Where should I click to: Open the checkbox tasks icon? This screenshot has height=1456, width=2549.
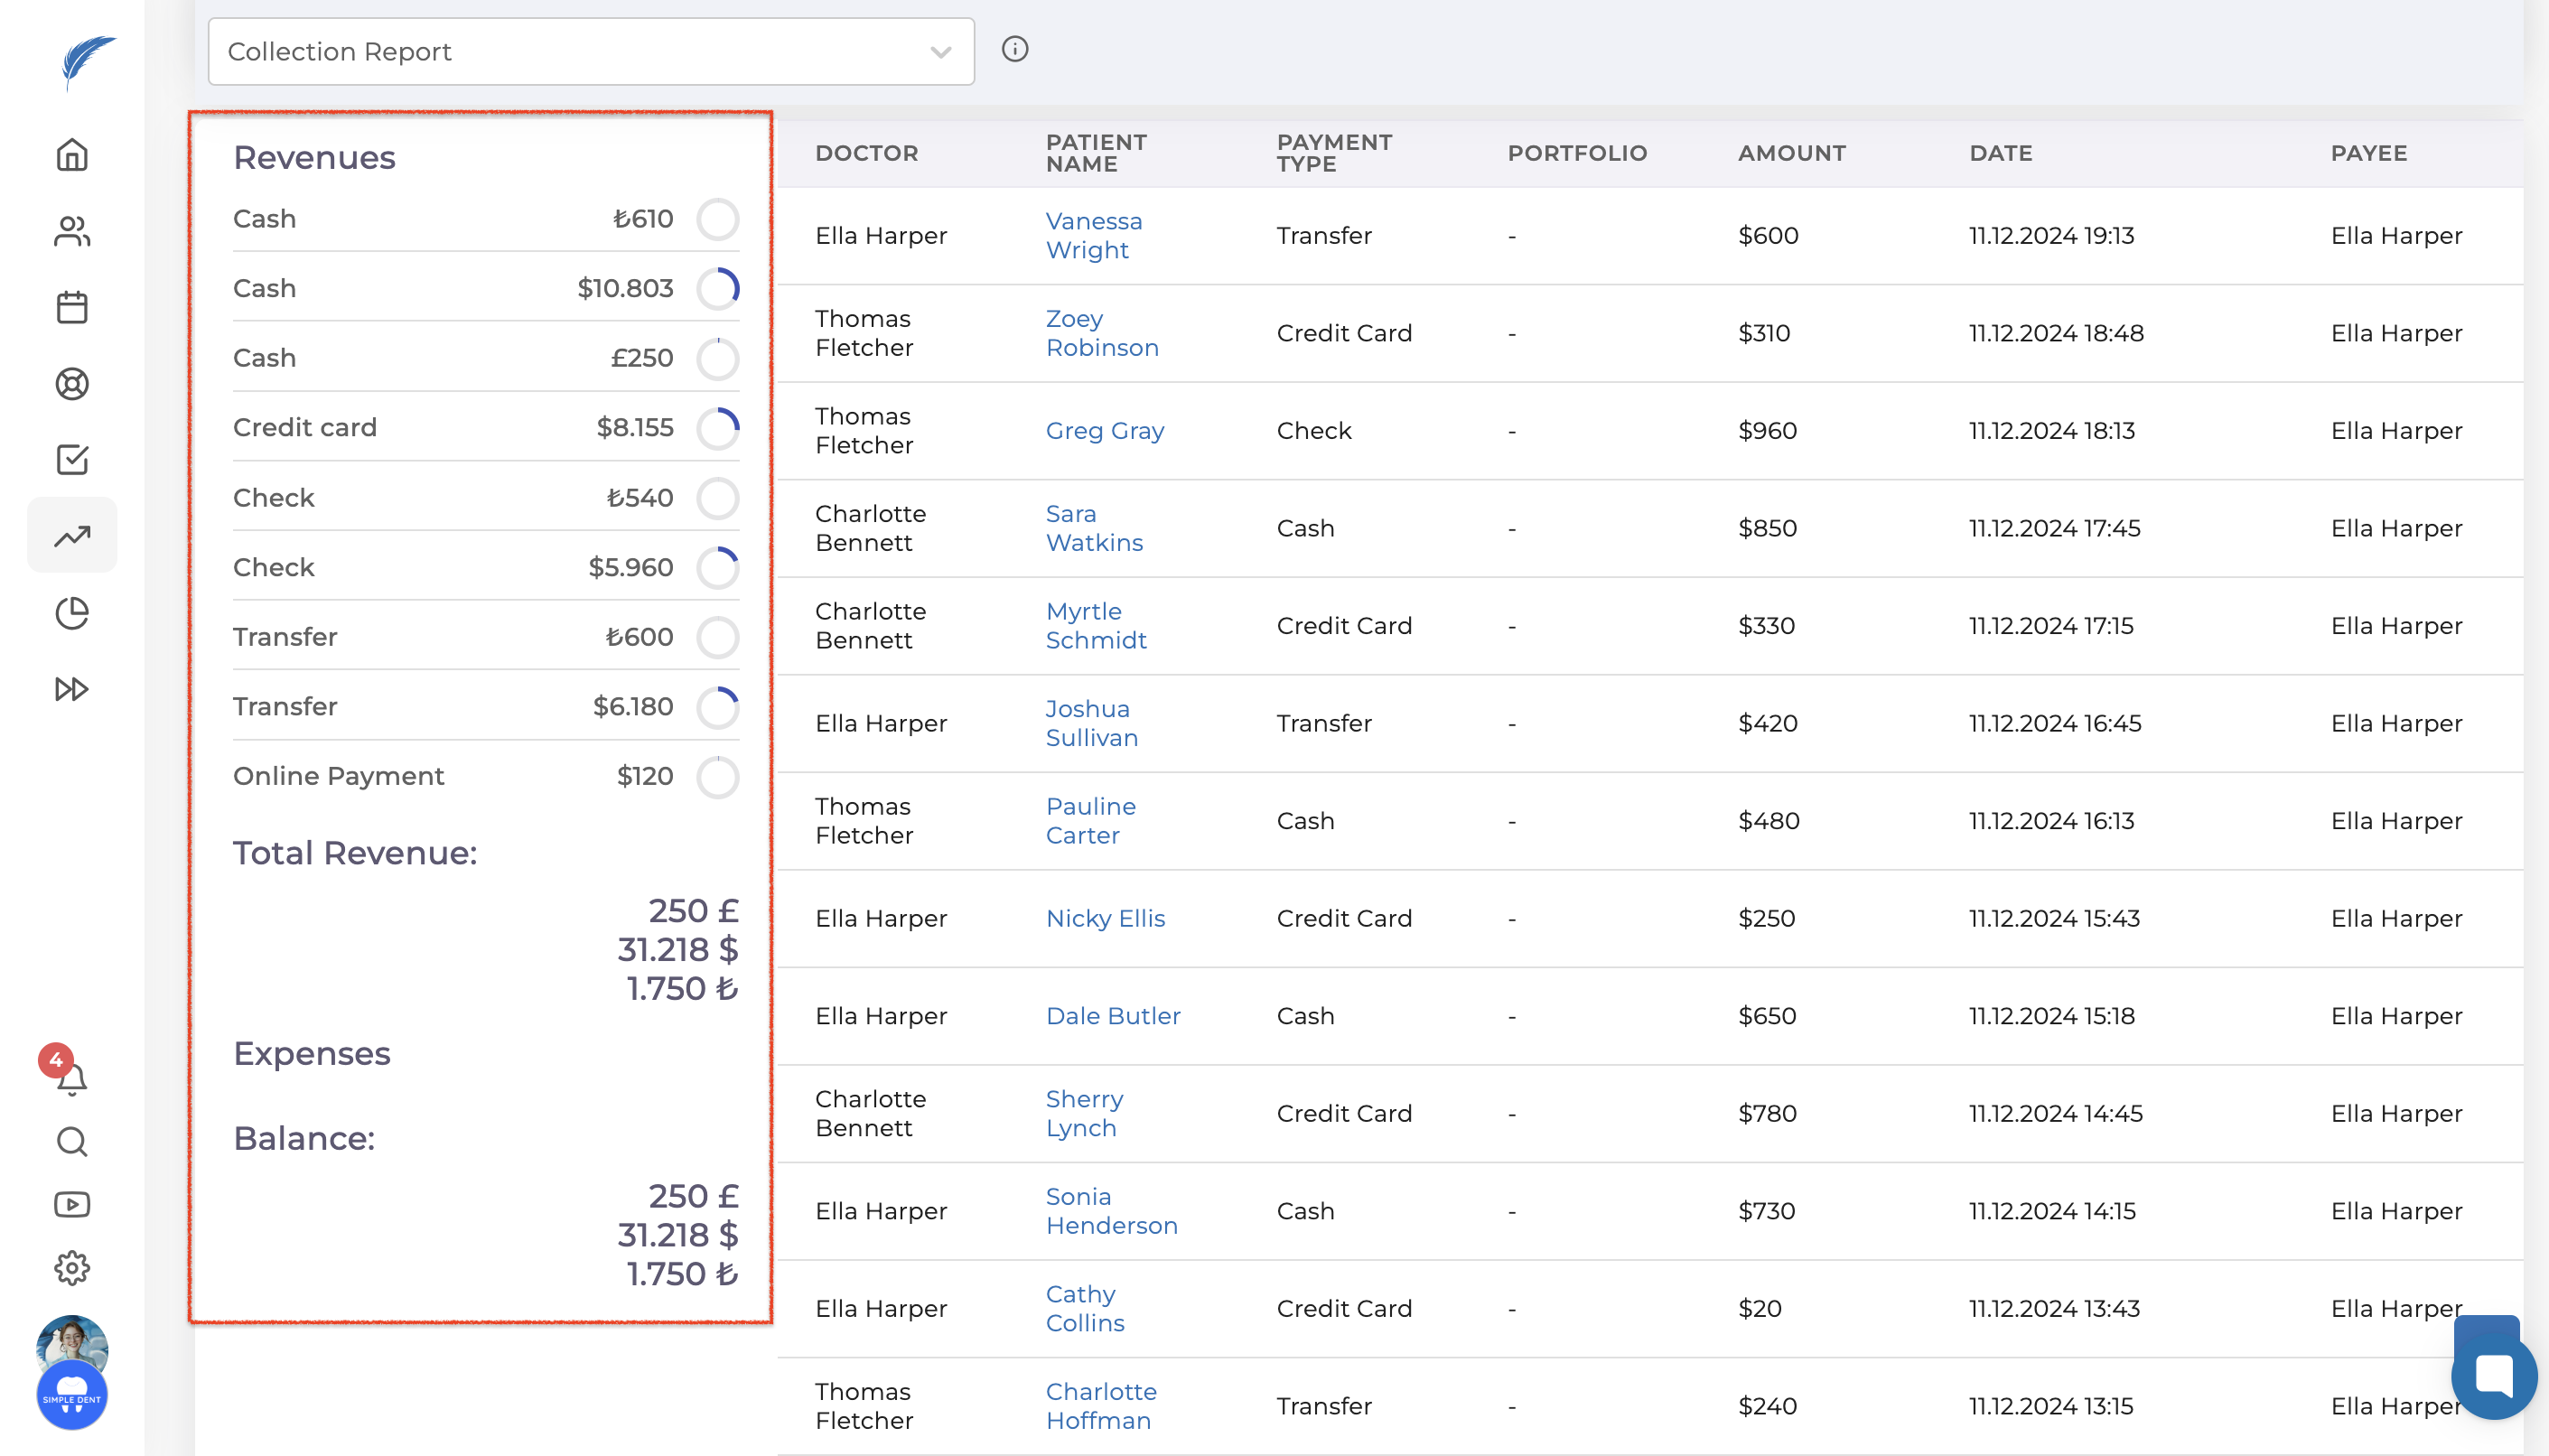click(x=72, y=460)
